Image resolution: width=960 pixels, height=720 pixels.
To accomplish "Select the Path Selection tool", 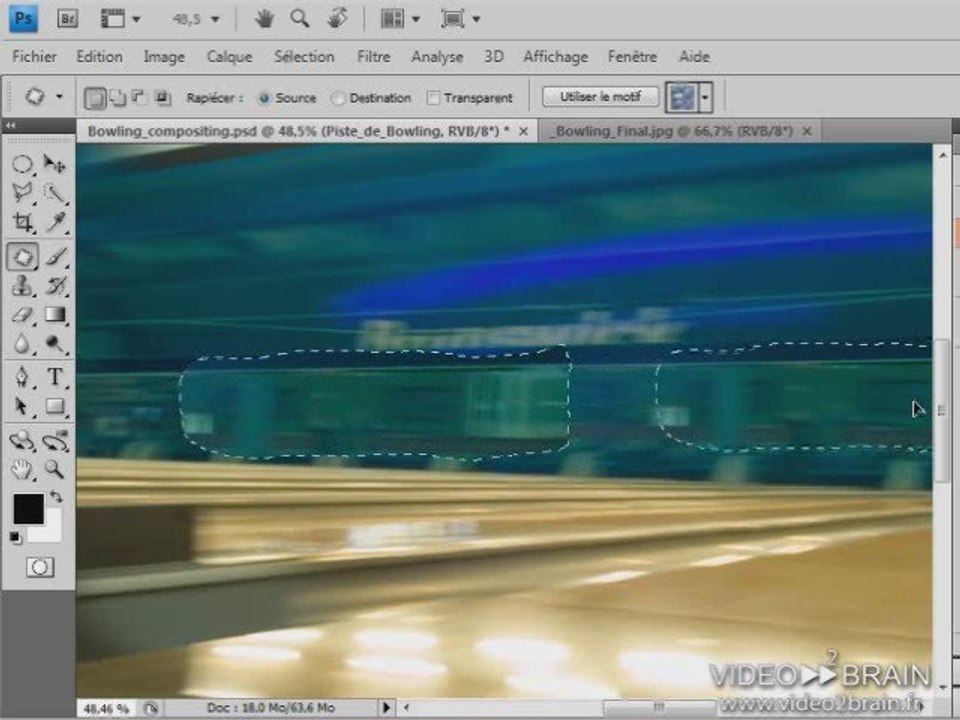I will (23, 406).
